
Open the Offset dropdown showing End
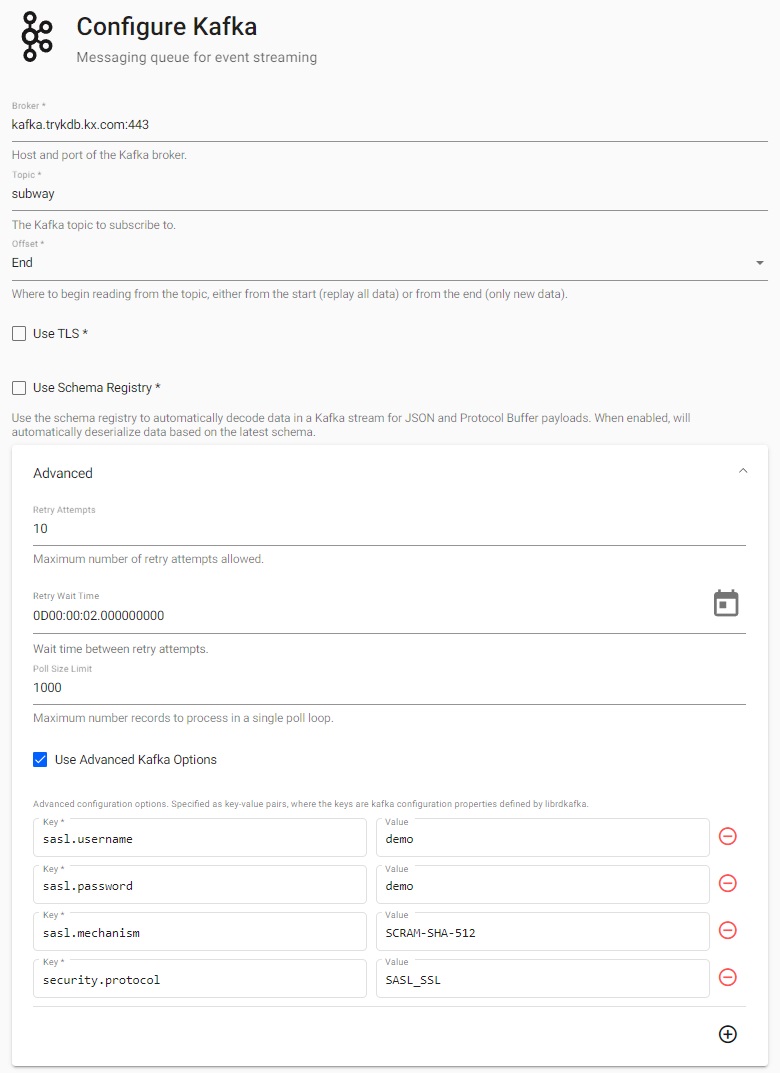[389, 263]
